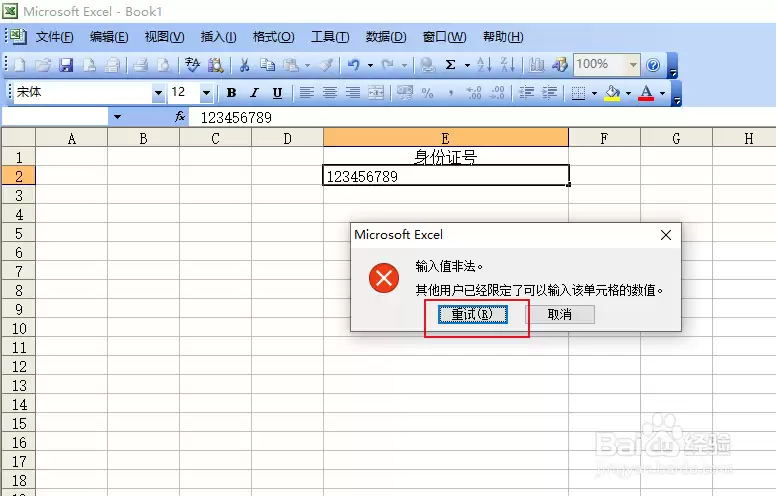Toggle Underline formatting
Viewport: 776px width, 496px height.
[x=278, y=93]
